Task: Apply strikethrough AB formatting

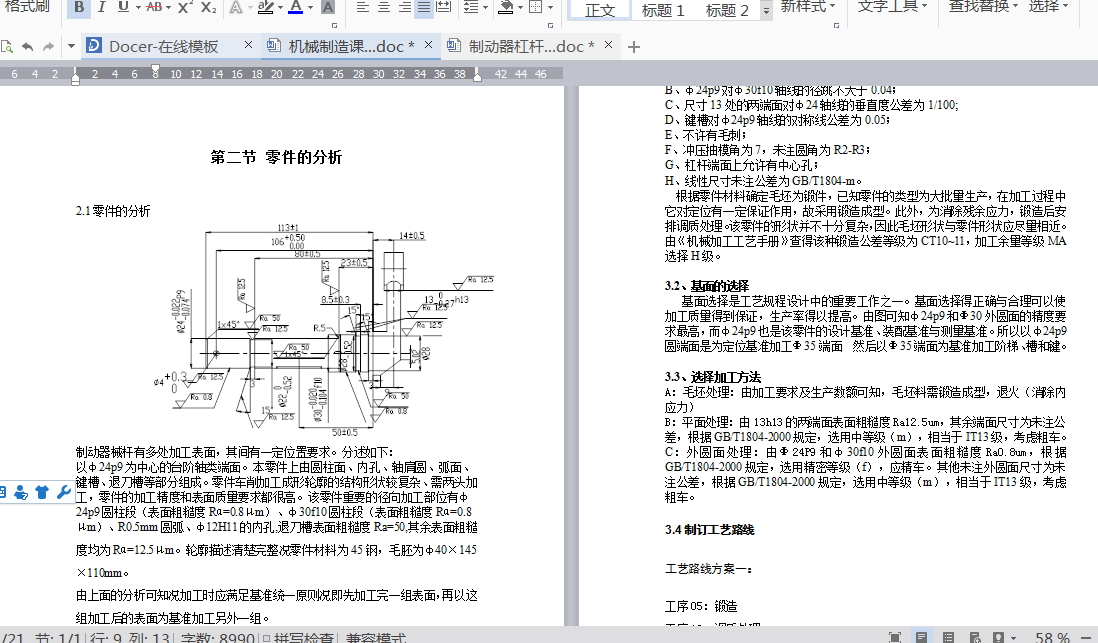Action: point(154,7)
